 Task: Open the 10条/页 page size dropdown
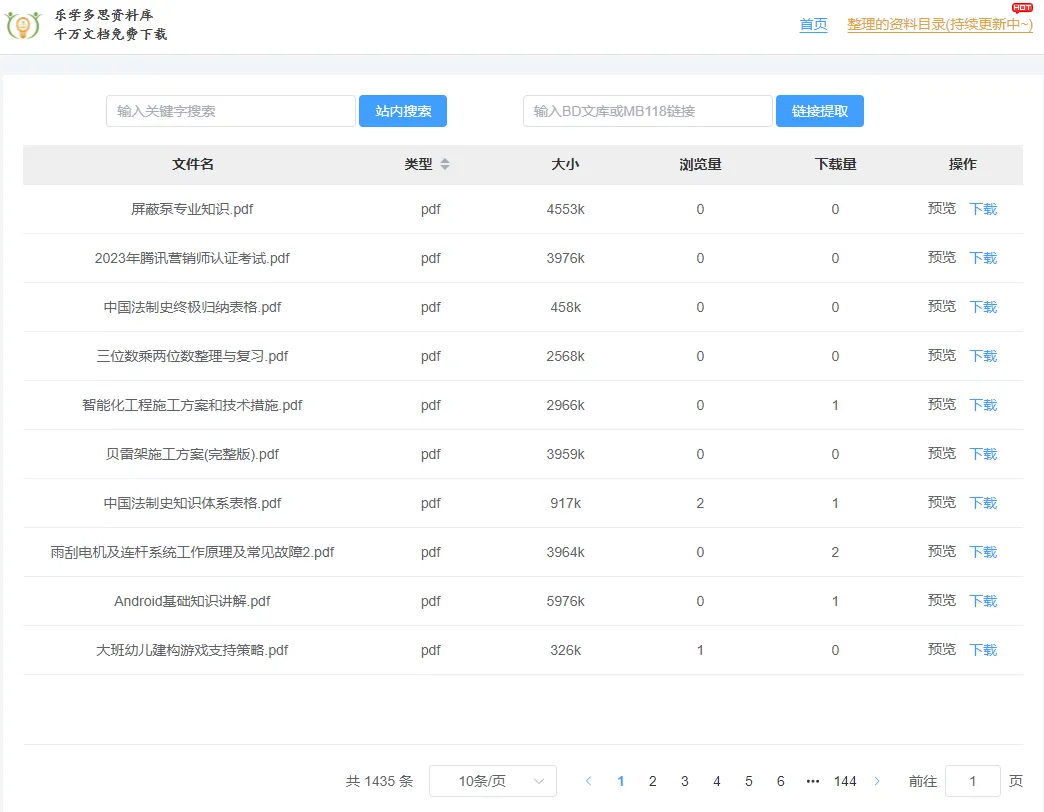pyautogui.click(x=492, y=781)
